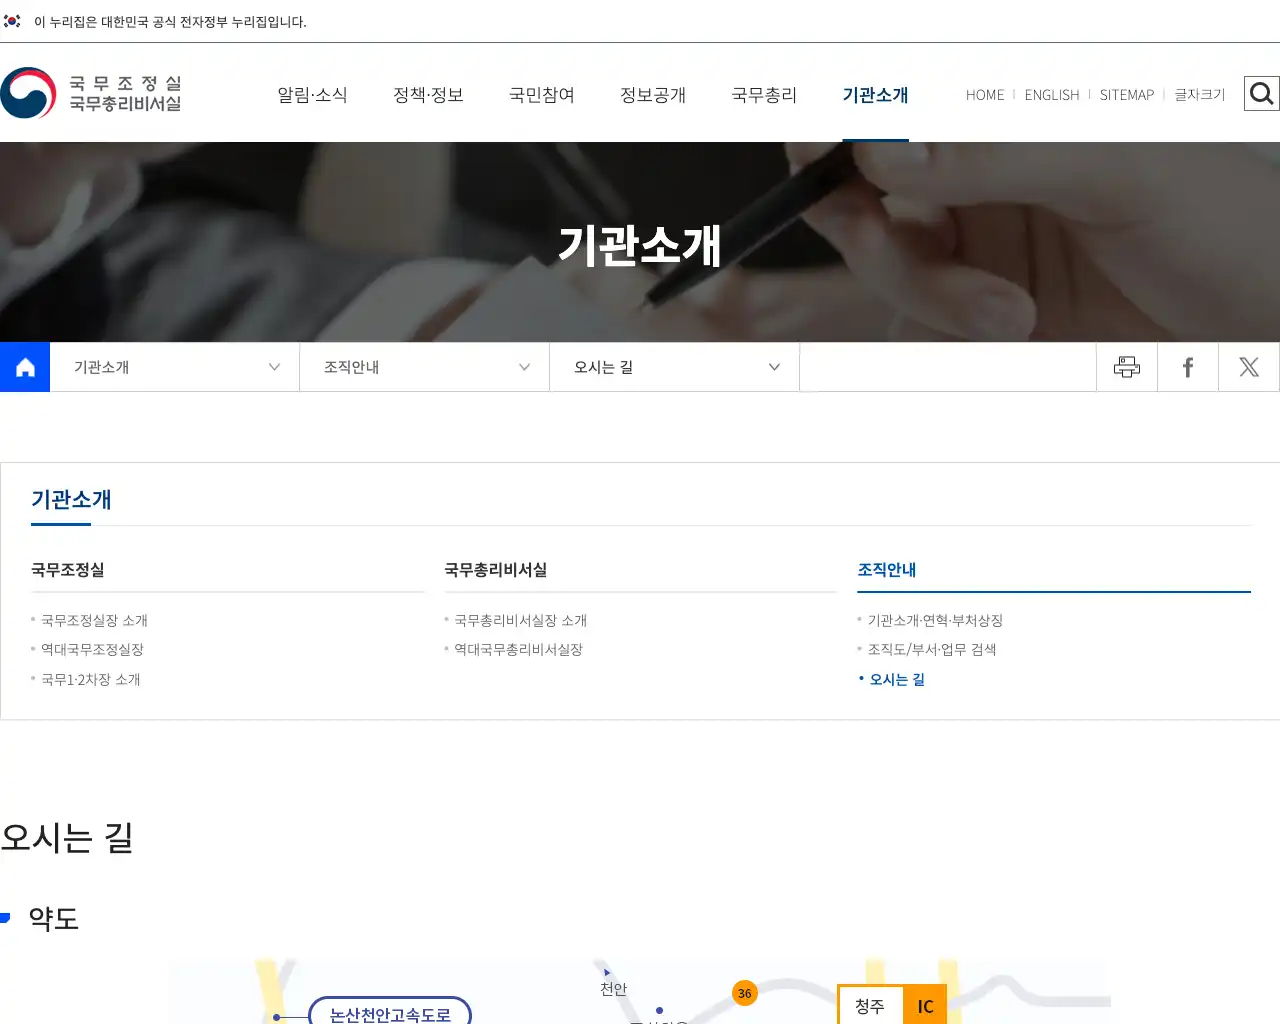Open 국무조정실장 소개 link

point(94,620)
